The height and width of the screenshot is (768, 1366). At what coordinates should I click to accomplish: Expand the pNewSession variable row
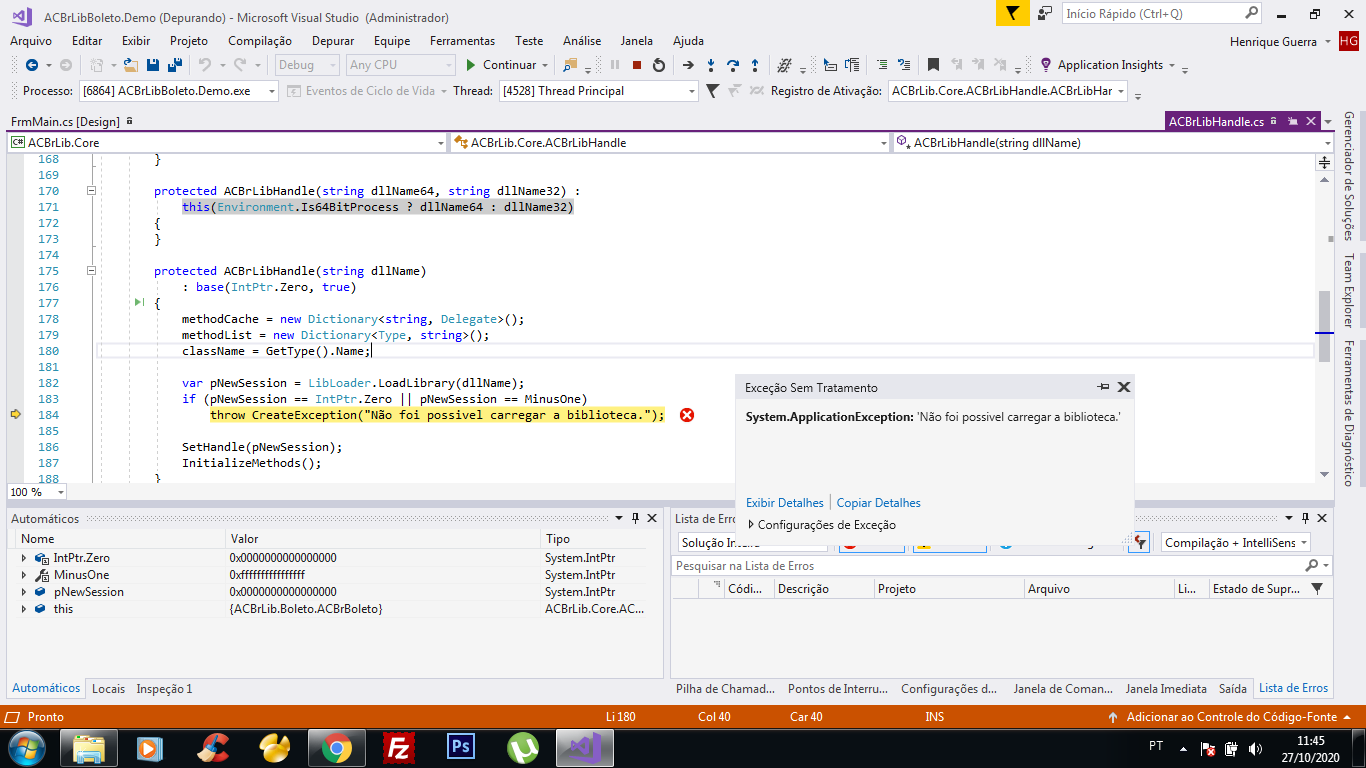click(x=24, y=592)
